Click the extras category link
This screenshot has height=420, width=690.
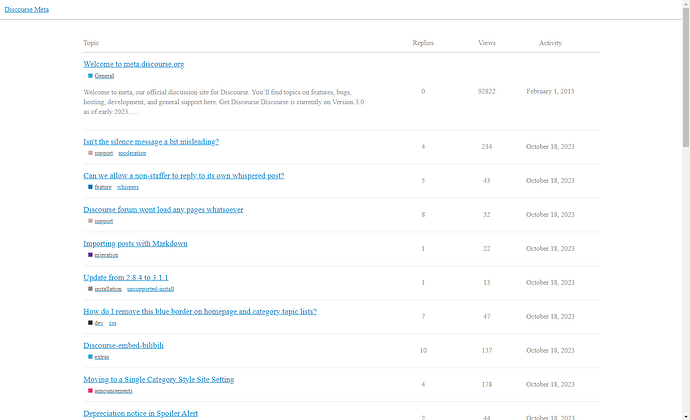click(102, 357)
